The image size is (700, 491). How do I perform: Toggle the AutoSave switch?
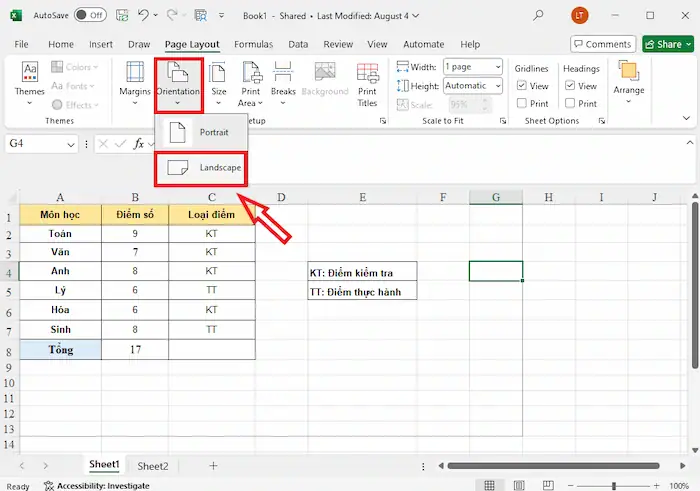tap(90, 15)
